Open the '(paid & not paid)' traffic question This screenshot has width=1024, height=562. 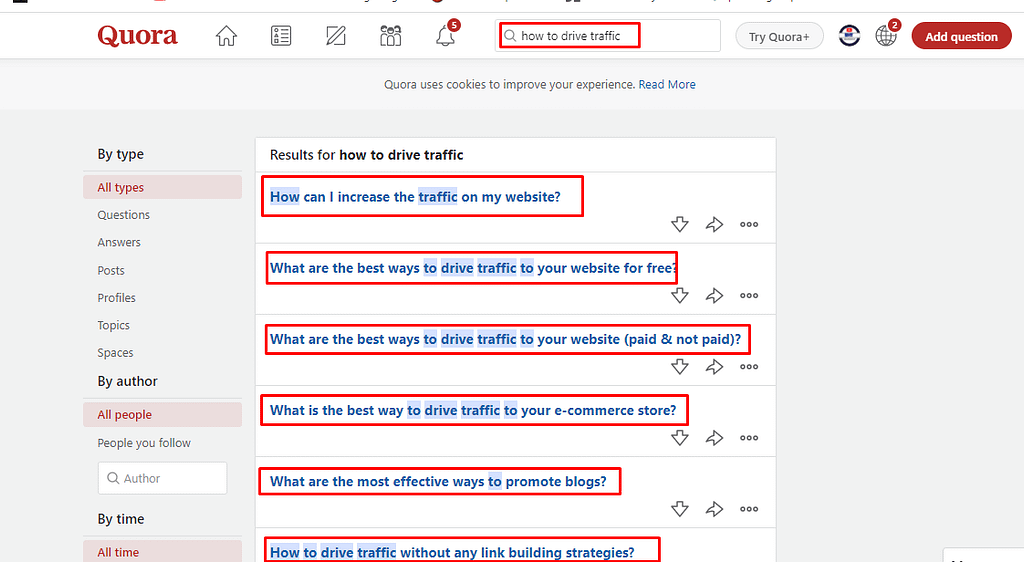[505, 339]
